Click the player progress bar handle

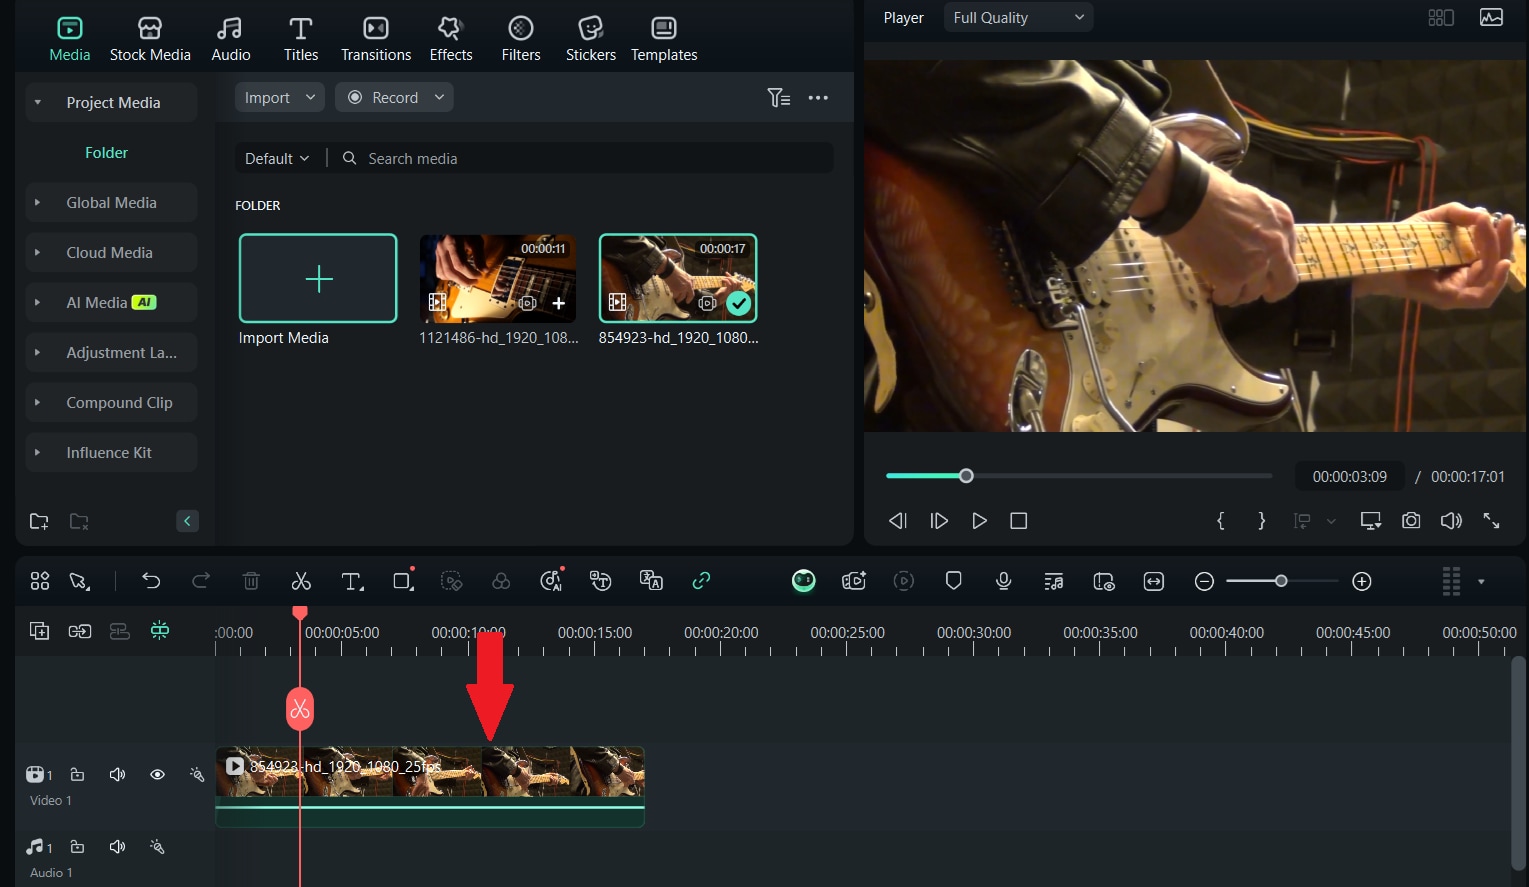[x=966, y=476]
